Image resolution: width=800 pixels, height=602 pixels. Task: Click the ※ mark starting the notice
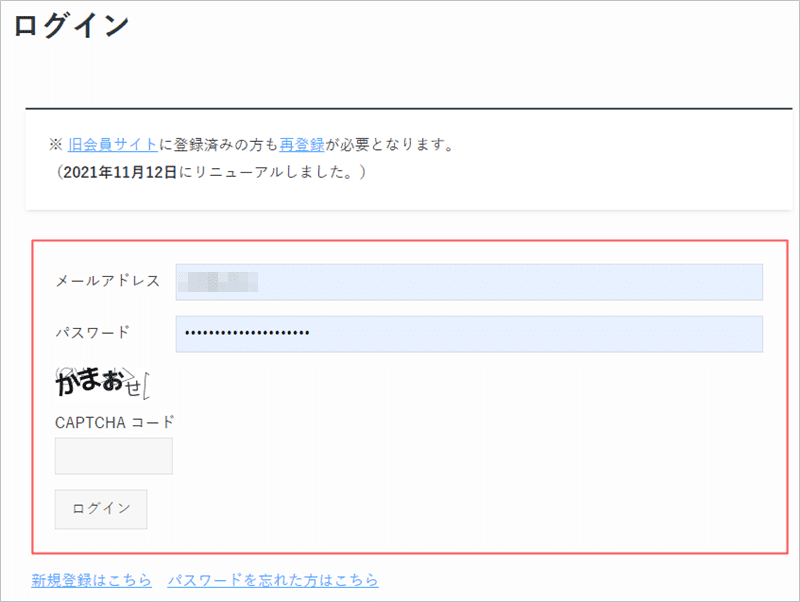[x=55, y=144]
